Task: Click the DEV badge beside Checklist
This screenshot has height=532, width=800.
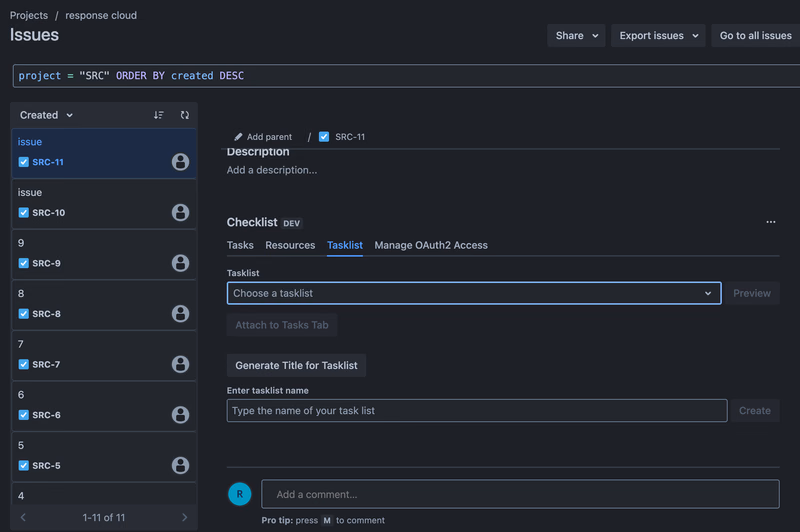Action: tap(291, 223)
